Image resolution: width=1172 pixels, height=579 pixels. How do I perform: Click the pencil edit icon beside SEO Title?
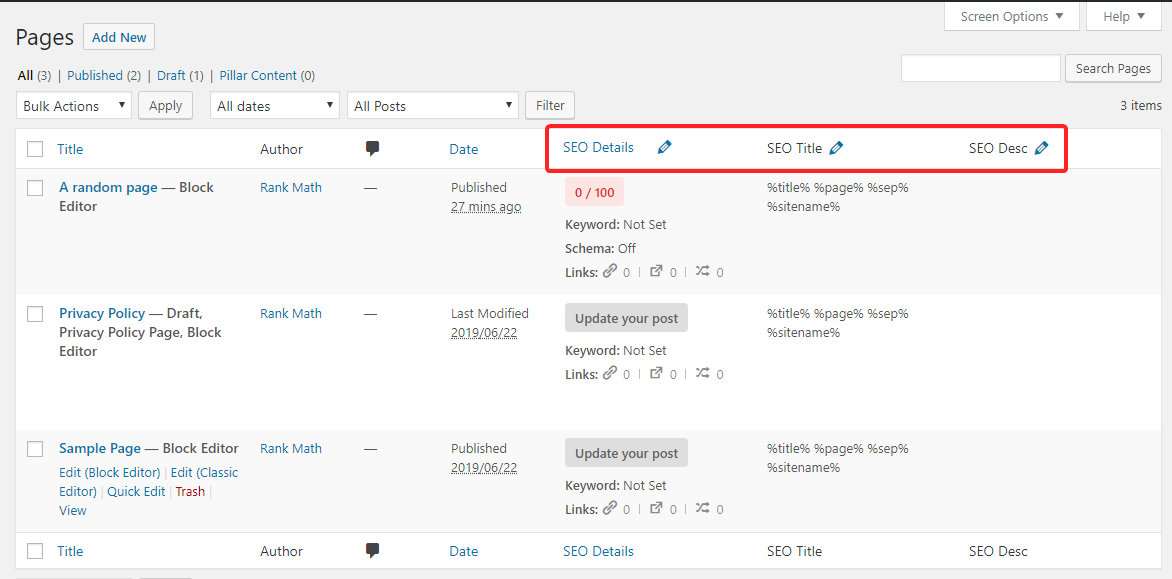(x=836, y=148)
